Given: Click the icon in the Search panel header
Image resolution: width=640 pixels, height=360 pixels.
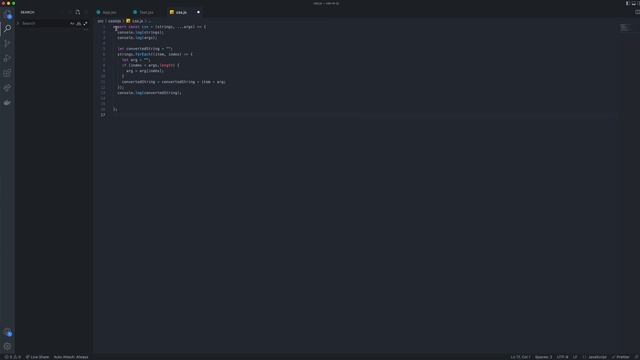Looking at the screenshot, I should (78, 12).
